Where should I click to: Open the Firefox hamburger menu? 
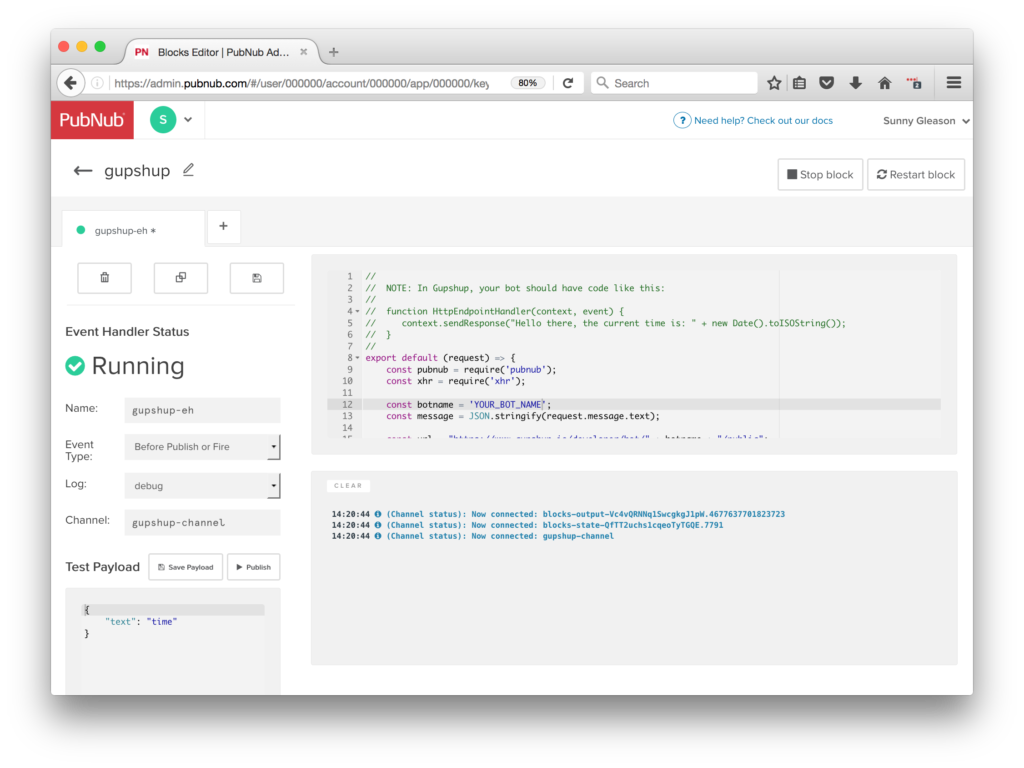pos(954,83)
